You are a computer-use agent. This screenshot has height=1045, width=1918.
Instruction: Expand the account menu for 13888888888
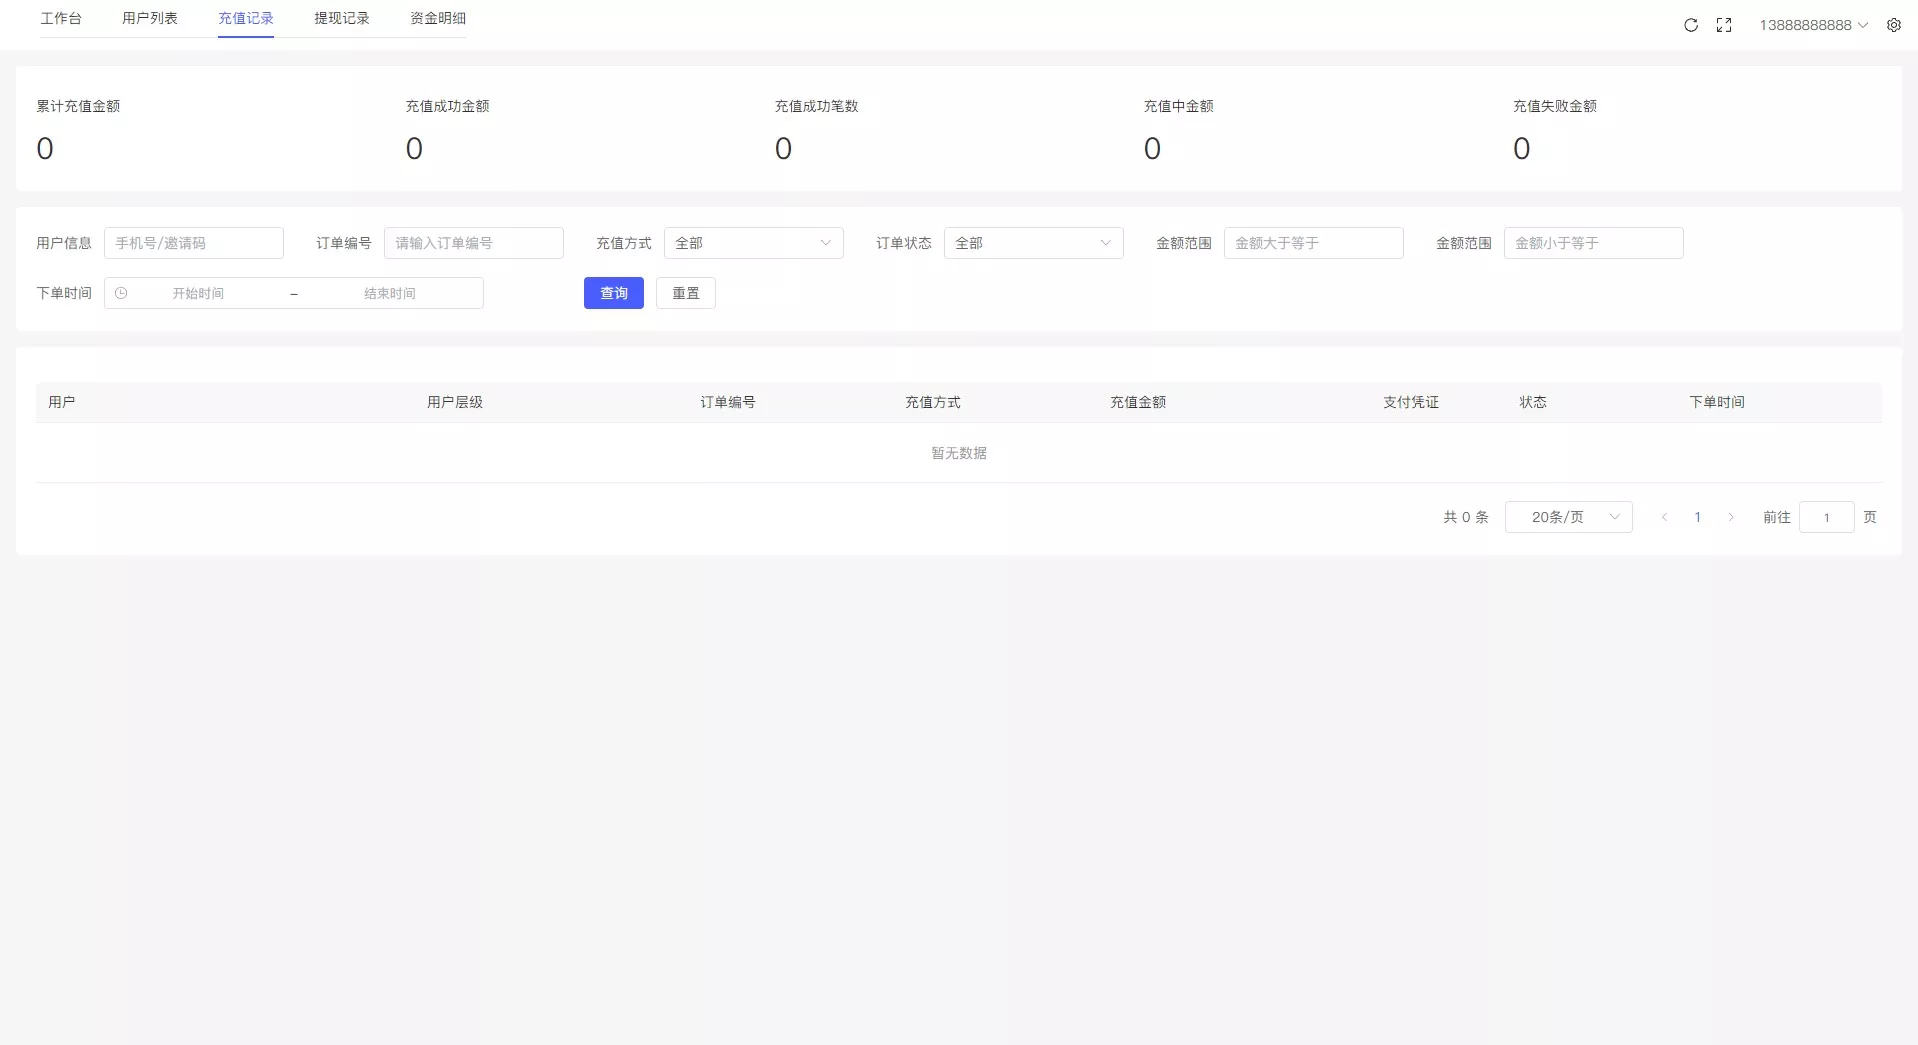[x=1811, y=25]
